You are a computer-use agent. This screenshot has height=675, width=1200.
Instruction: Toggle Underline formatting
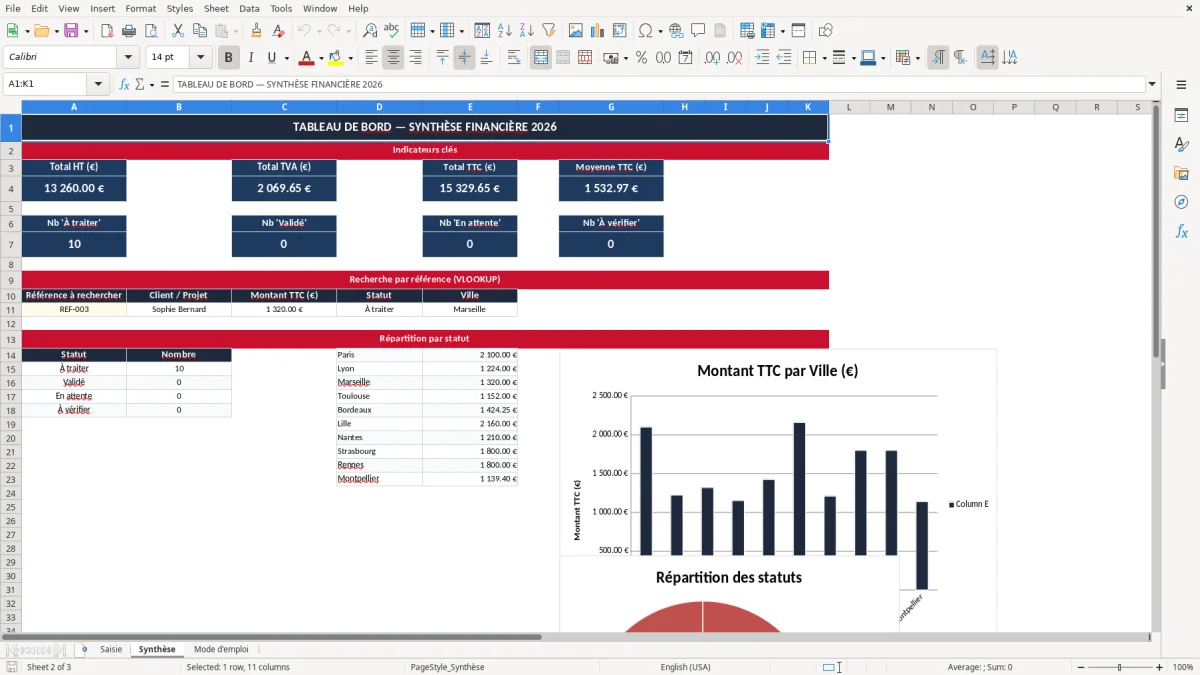point(271,58)
